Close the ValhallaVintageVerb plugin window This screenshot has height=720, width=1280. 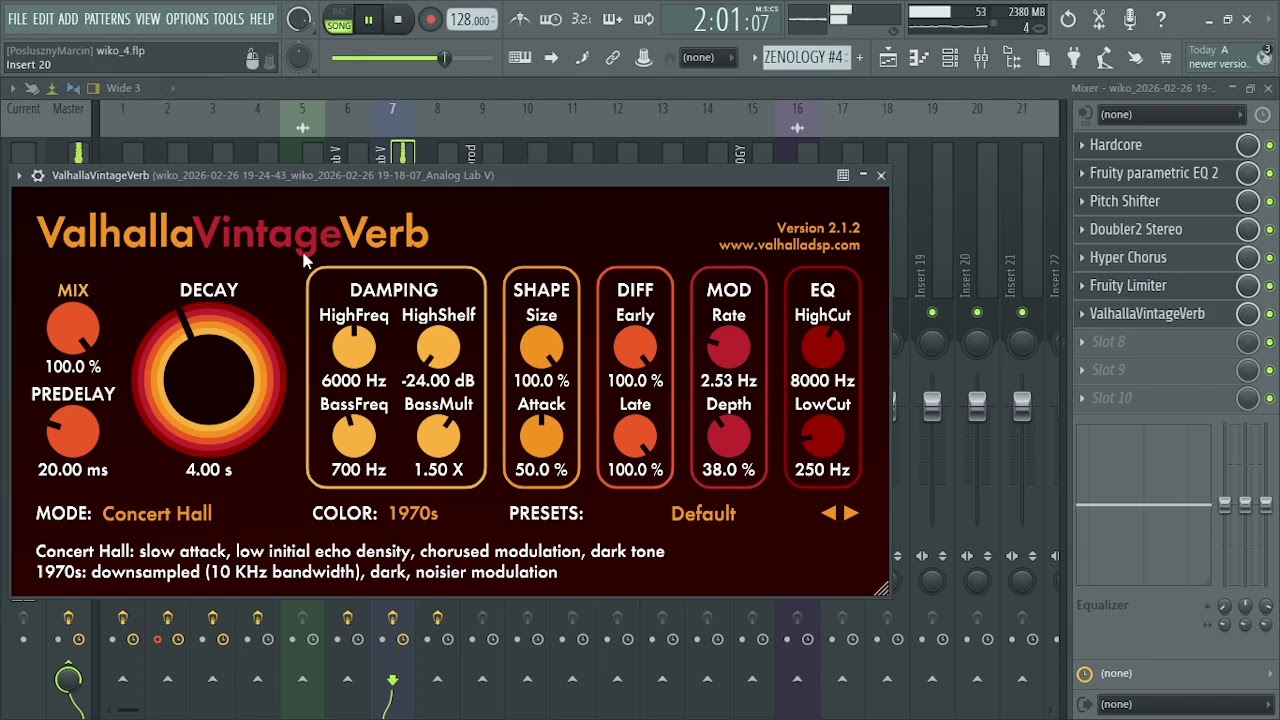tap(881, 175)
